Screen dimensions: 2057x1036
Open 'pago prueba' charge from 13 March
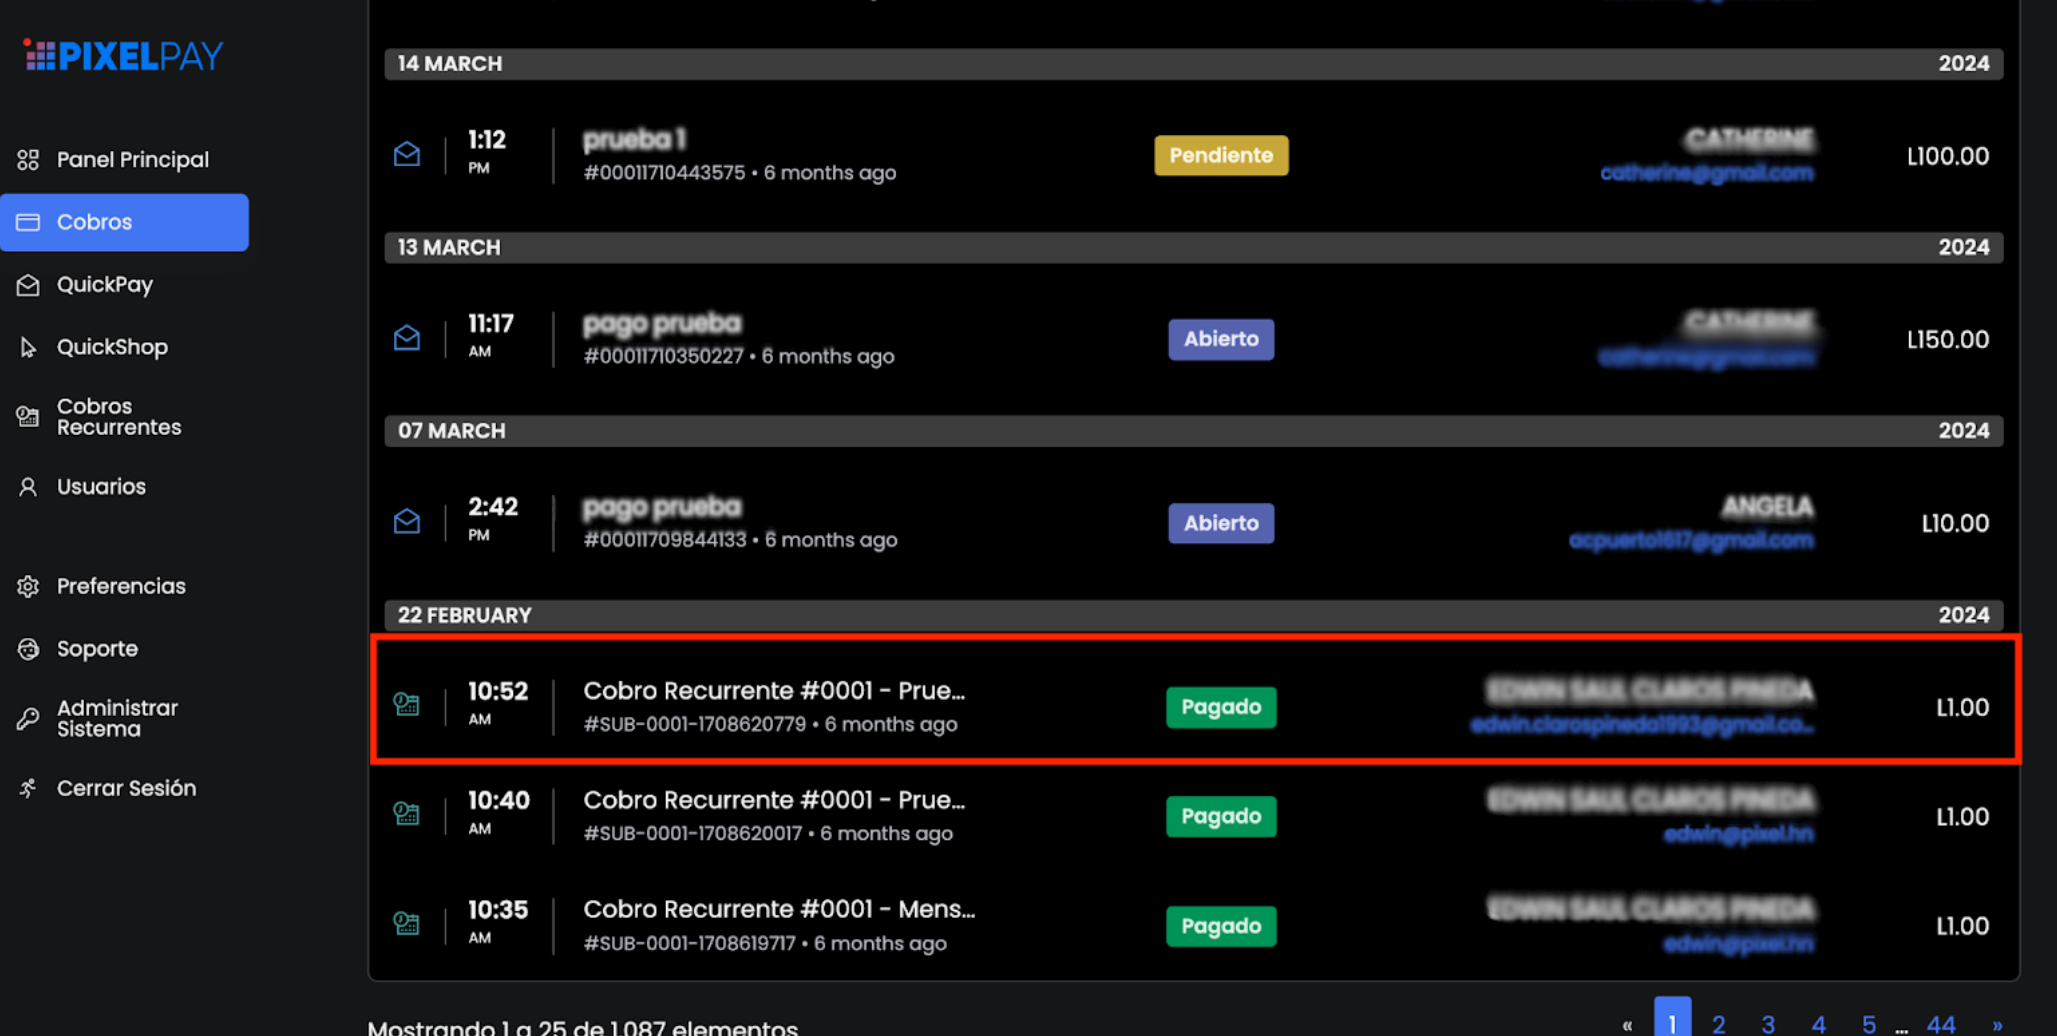[x=662, y=323]
